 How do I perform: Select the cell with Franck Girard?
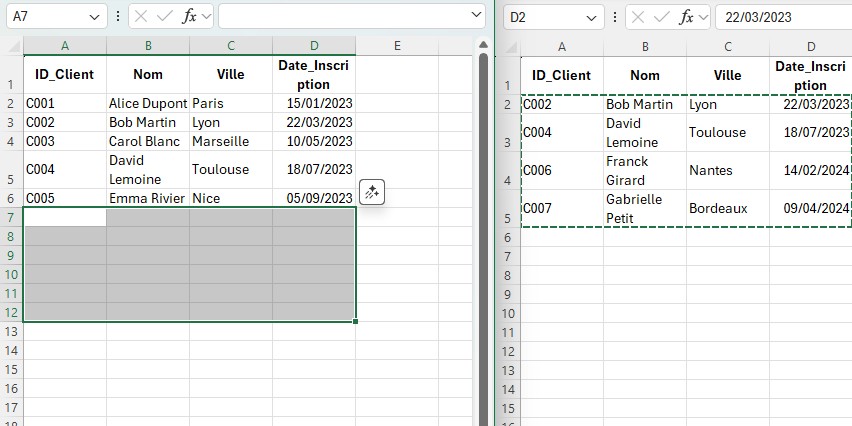tap(644, 170)
